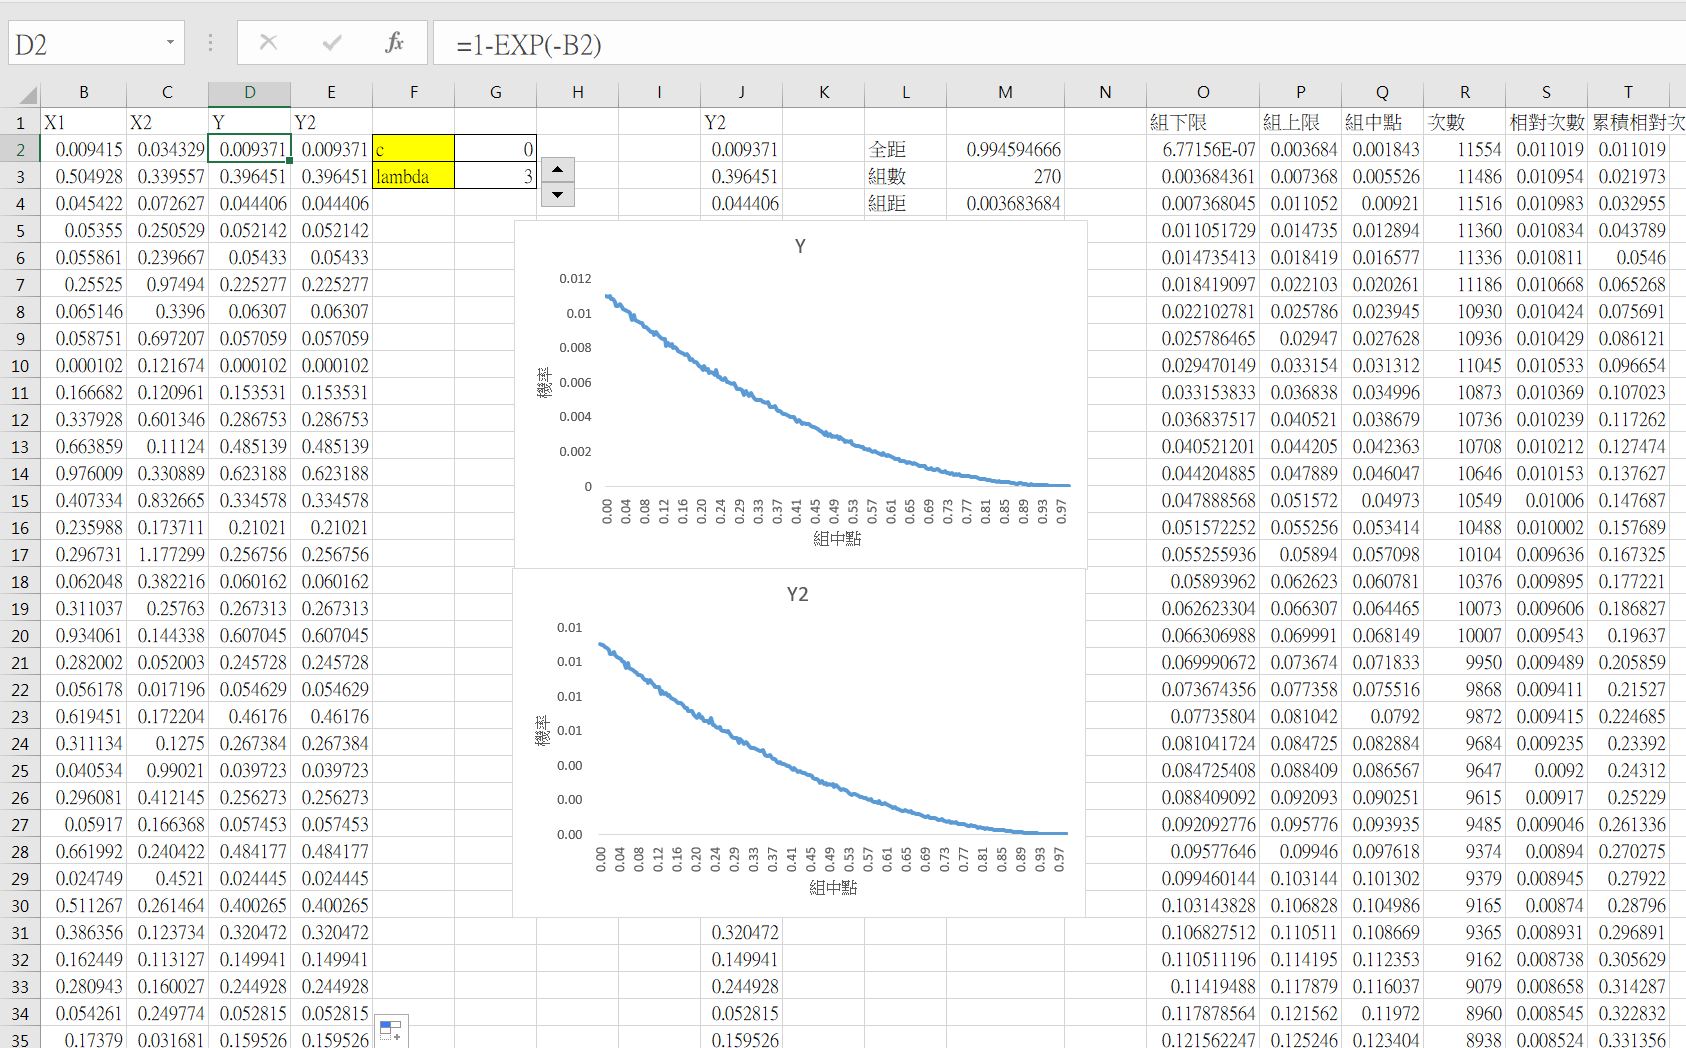Click cell M3 containing 270
The height and width of the screenshot is (1048, 1686).
pyautogui.click(x=1005, y=176)
